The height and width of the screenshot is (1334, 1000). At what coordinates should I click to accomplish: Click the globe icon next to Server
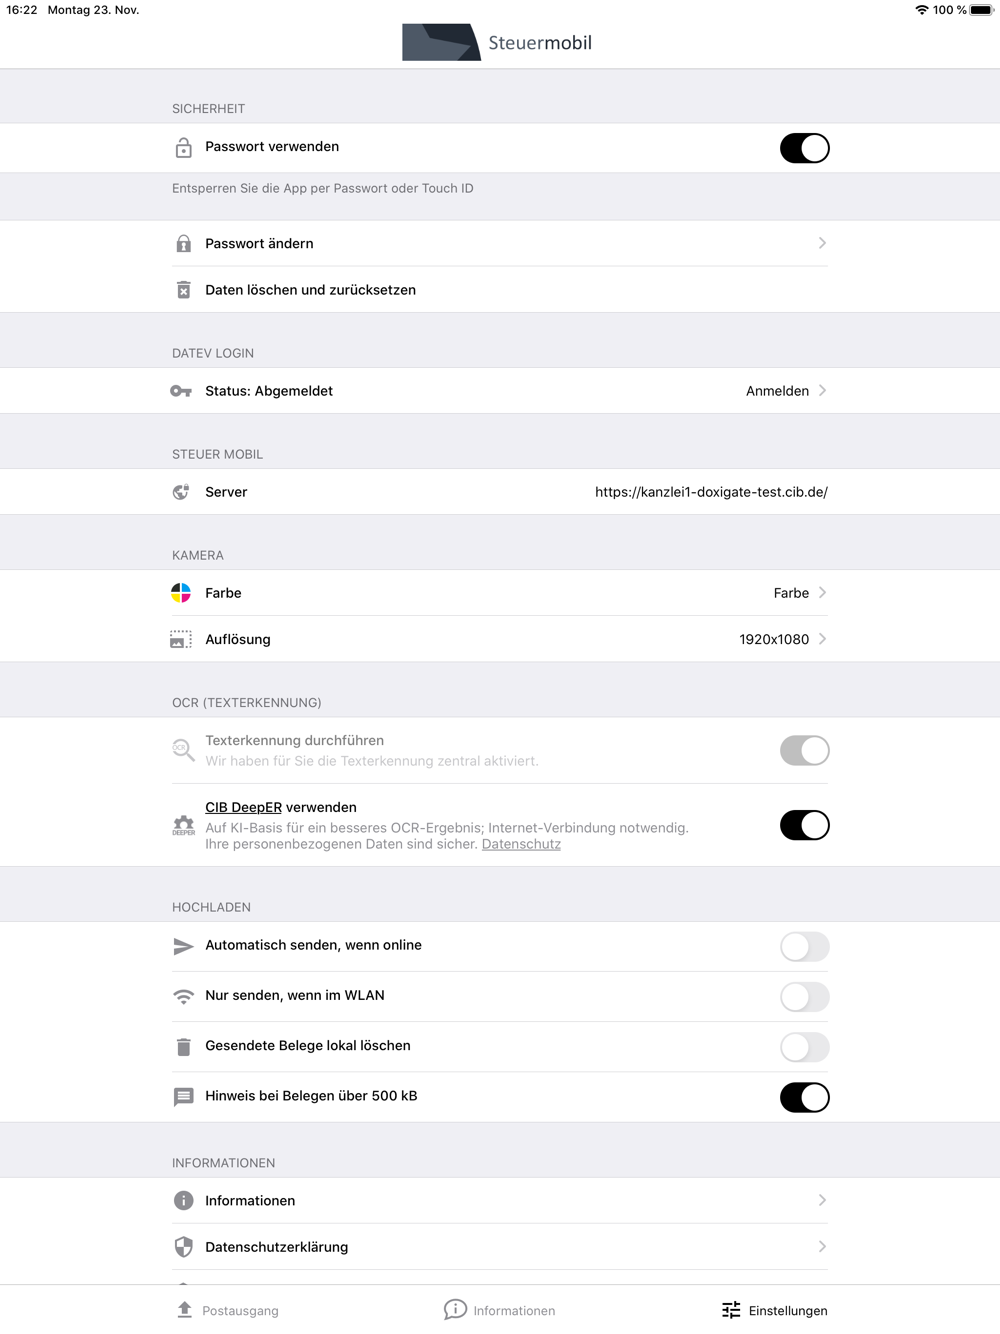(x=181, y=492)
